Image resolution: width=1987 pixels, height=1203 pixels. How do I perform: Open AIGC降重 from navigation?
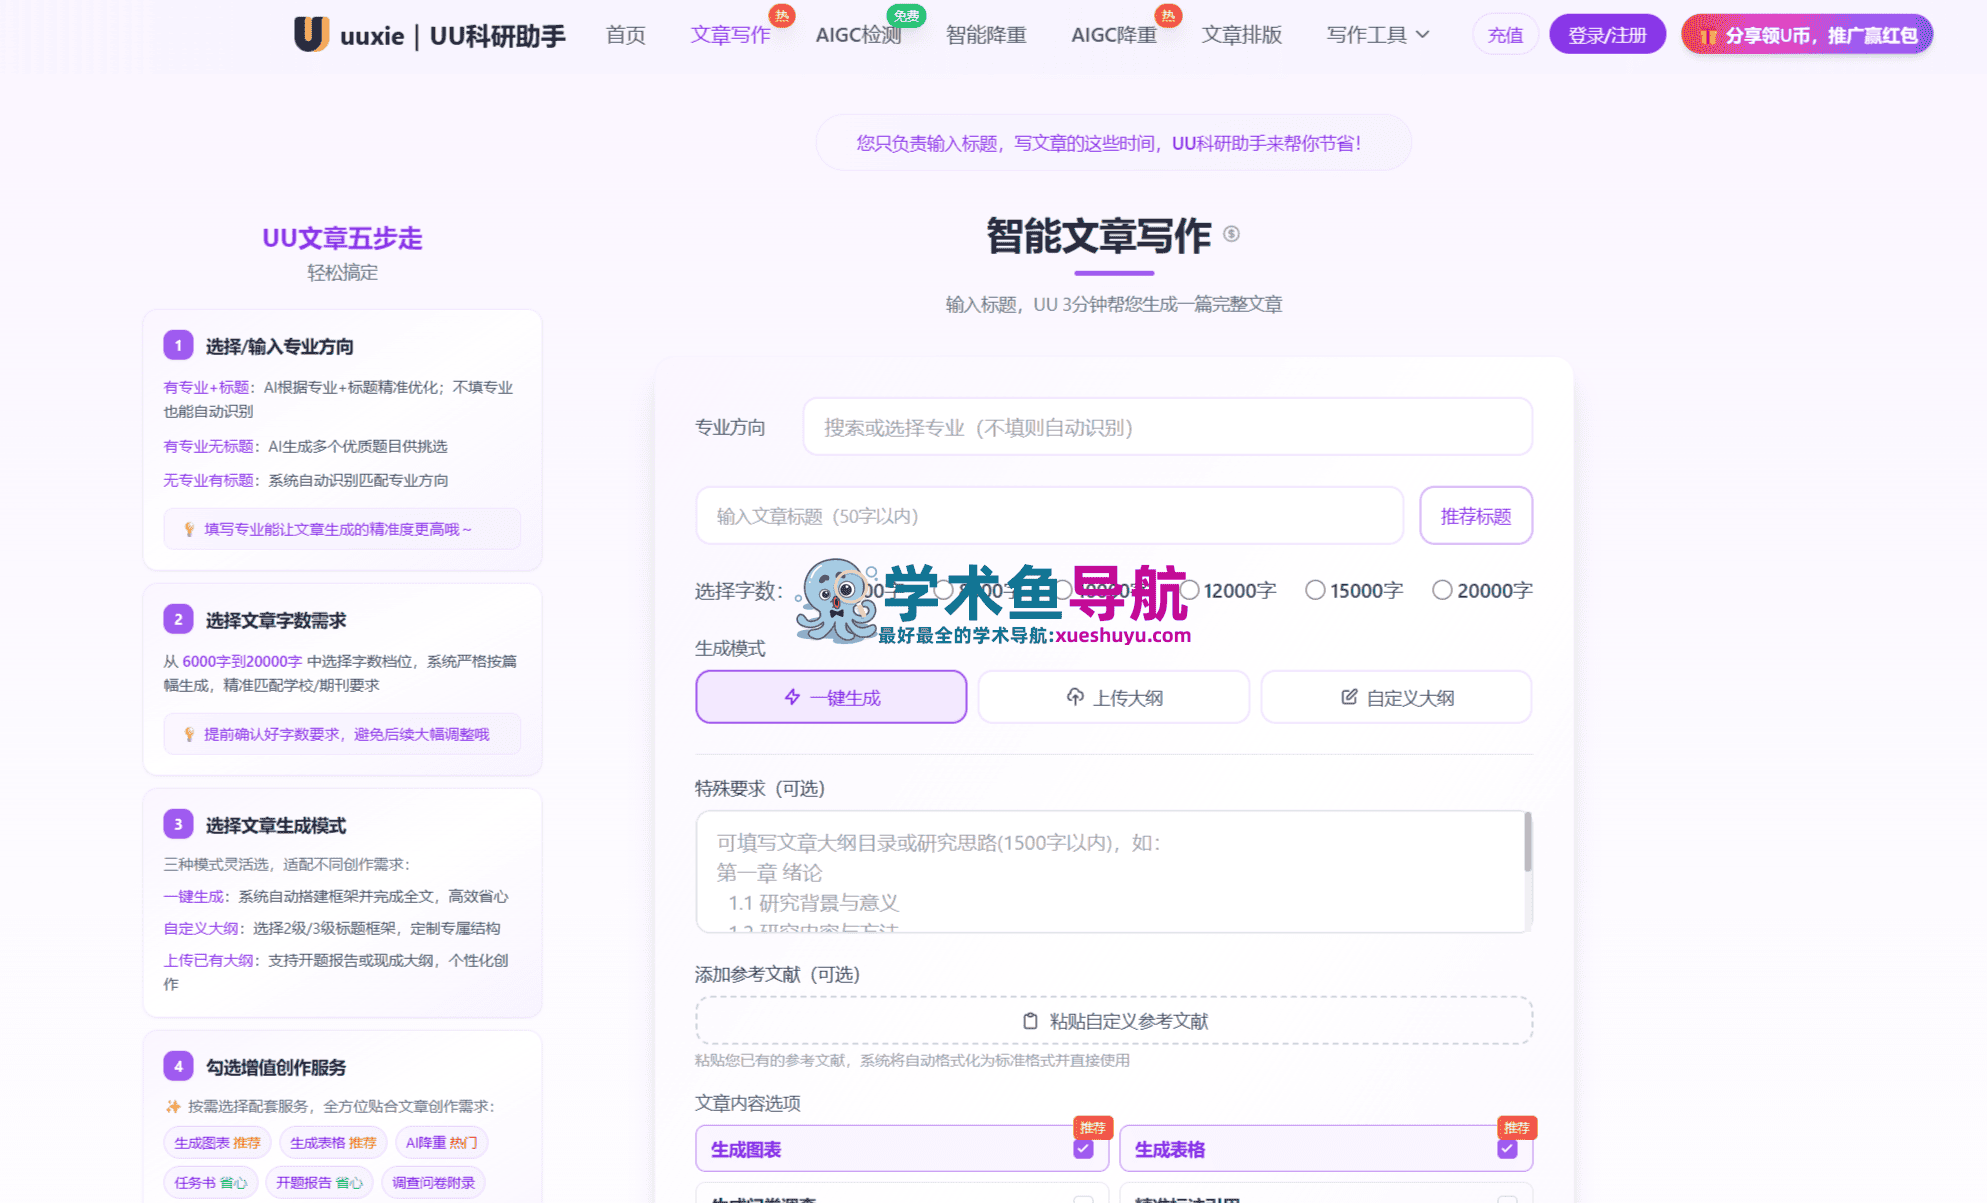pos(1114,35)
